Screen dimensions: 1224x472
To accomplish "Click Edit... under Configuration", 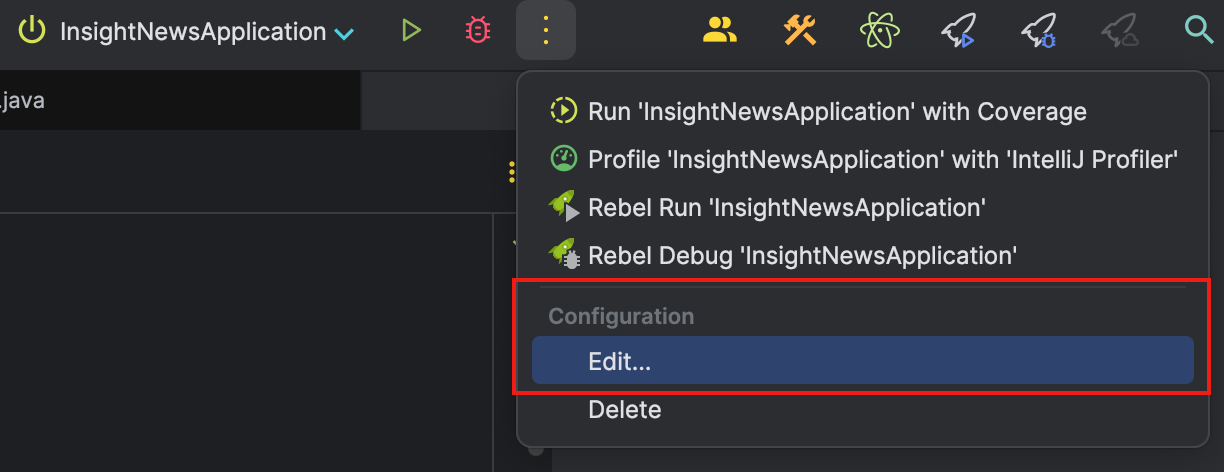I will pyautogui.click(x=863, y=360).
